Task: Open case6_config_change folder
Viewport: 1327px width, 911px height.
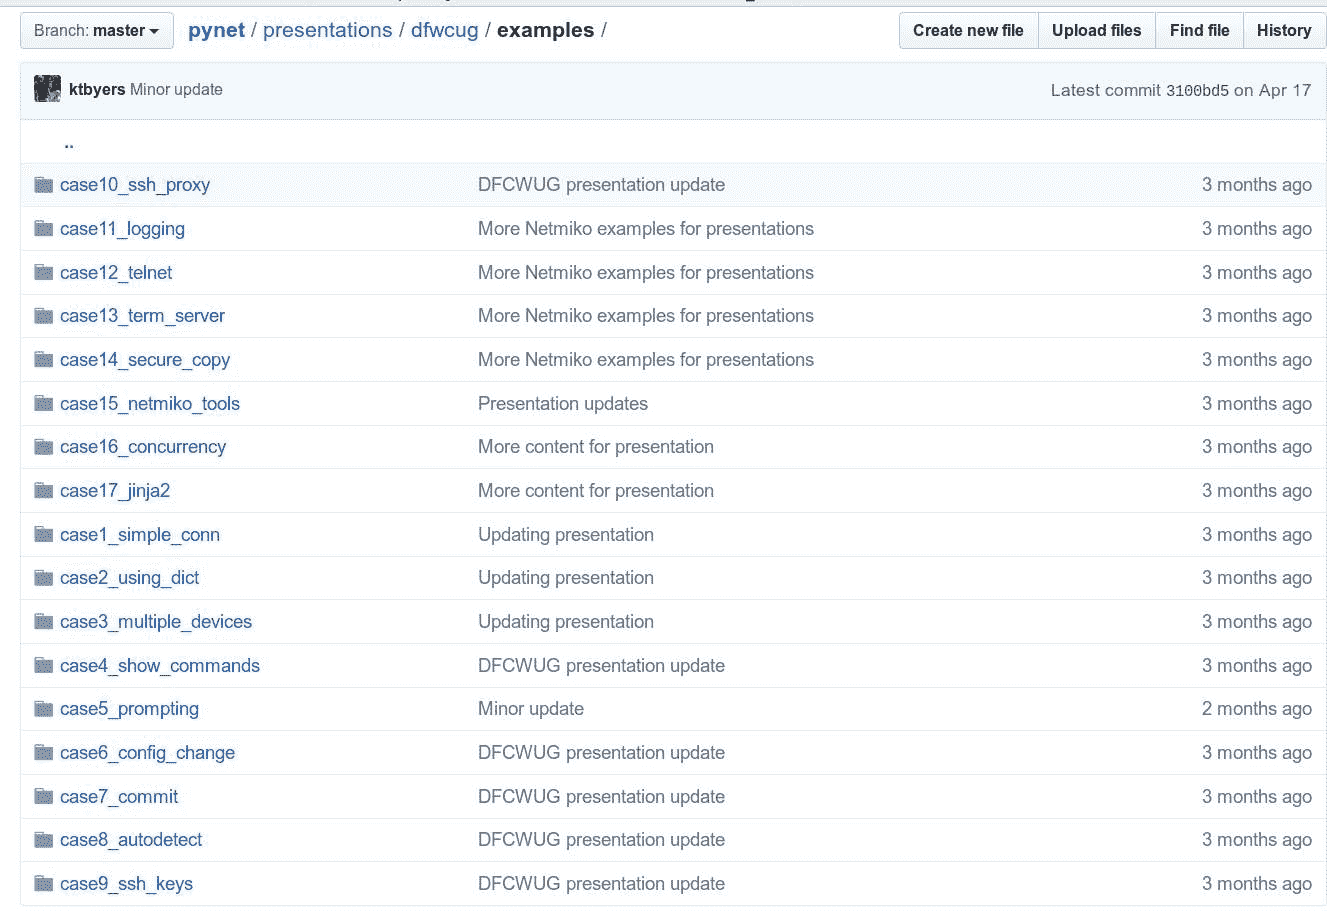Action: [147, 753]
